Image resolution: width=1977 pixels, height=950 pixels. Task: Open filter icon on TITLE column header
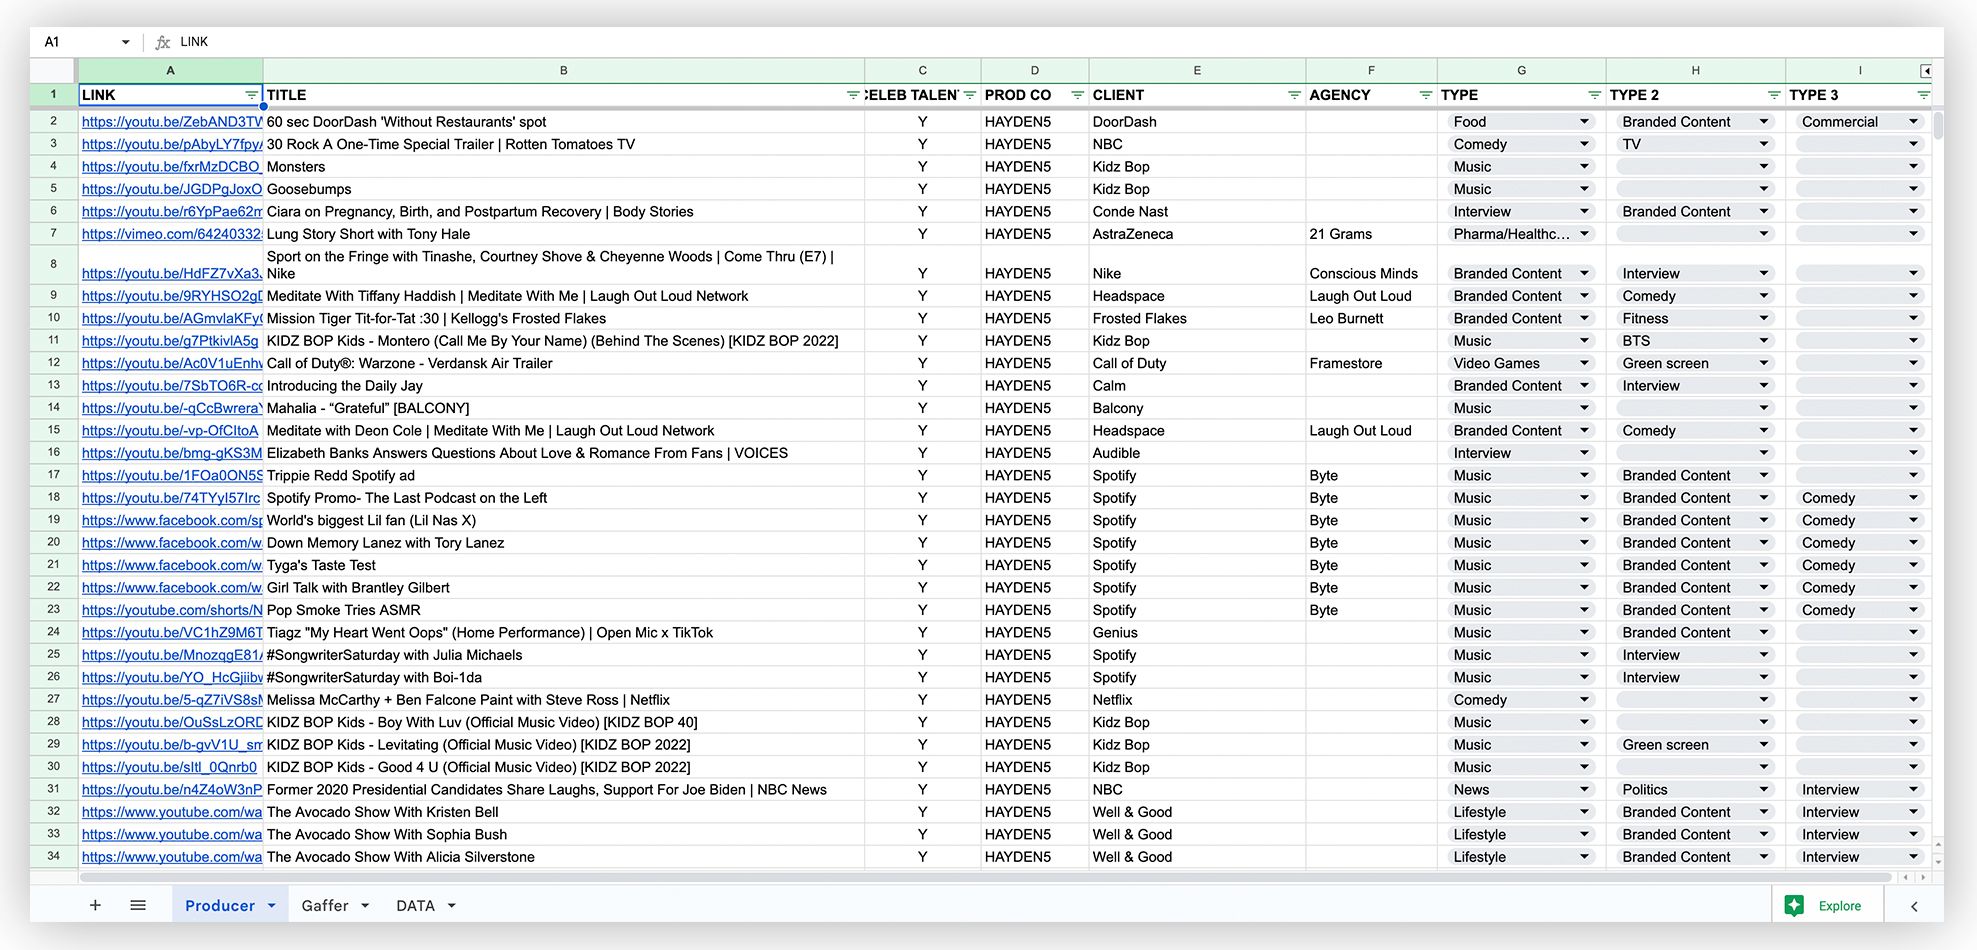853,95
